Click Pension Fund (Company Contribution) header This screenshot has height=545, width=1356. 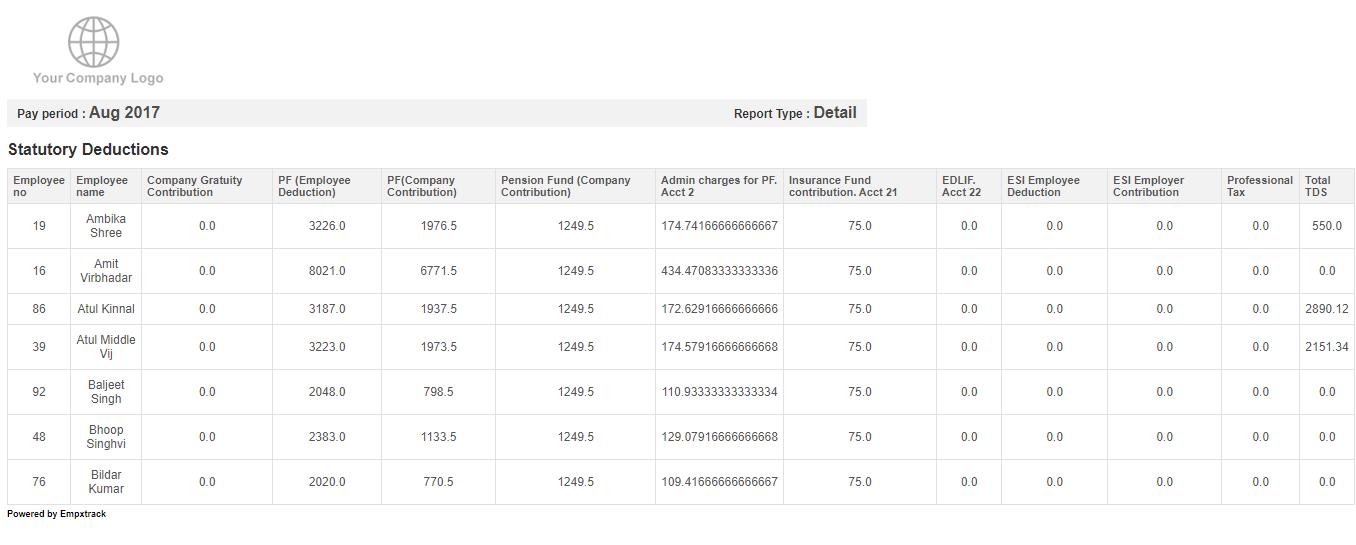tap(565, 186)
